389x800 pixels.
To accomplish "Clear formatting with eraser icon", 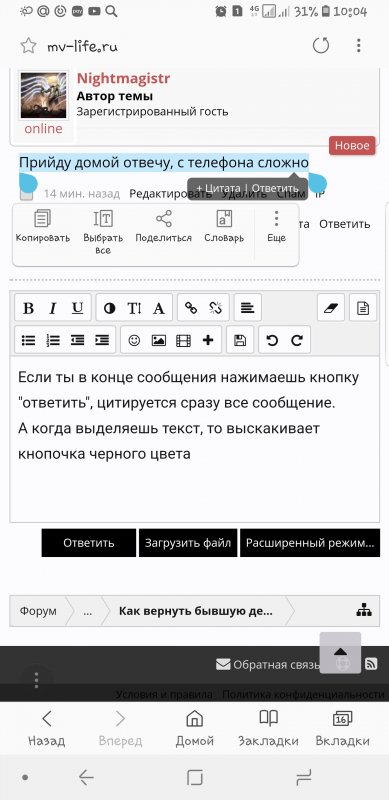I will pyautogui.click(x=331, y=308).
